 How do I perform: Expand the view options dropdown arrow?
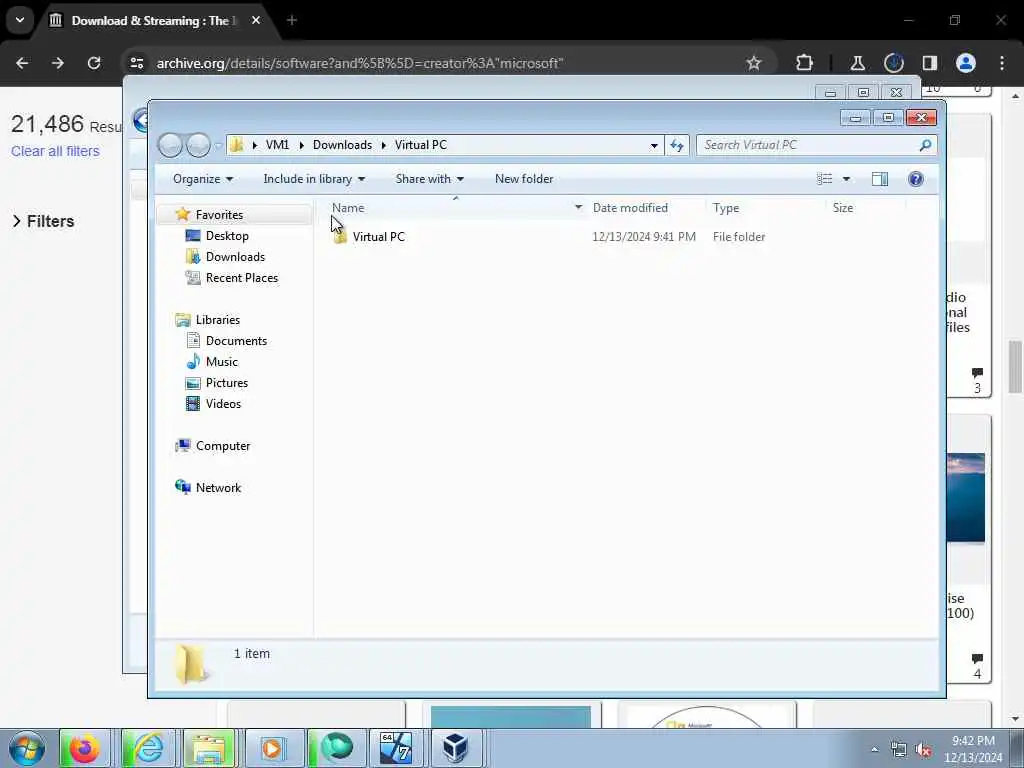click(x=846, y=179)
